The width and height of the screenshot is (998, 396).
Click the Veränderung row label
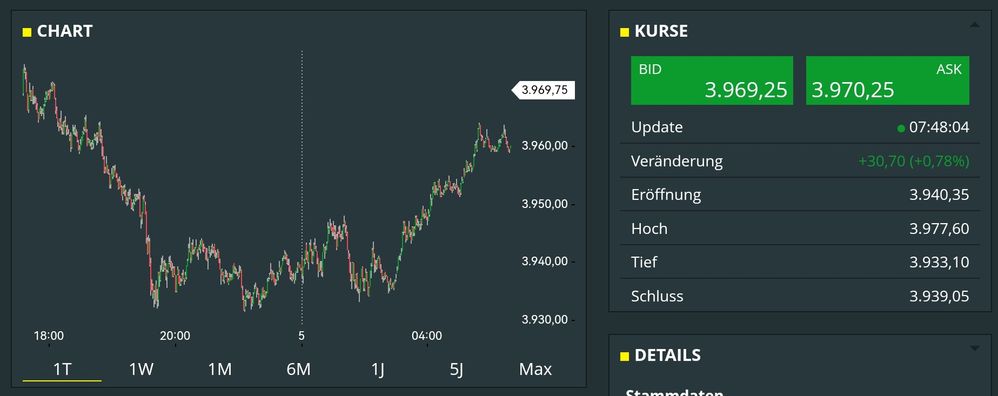tap(677, 161)
